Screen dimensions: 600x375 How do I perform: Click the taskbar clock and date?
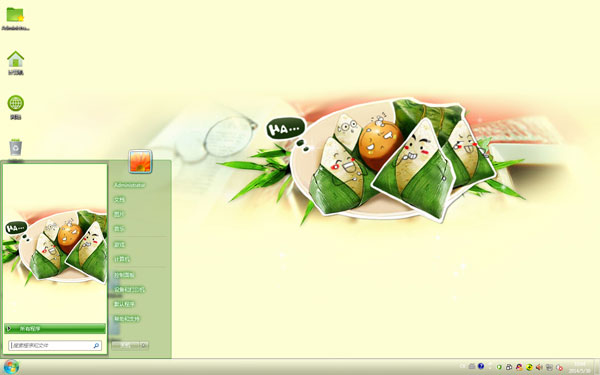coord(579,367)
